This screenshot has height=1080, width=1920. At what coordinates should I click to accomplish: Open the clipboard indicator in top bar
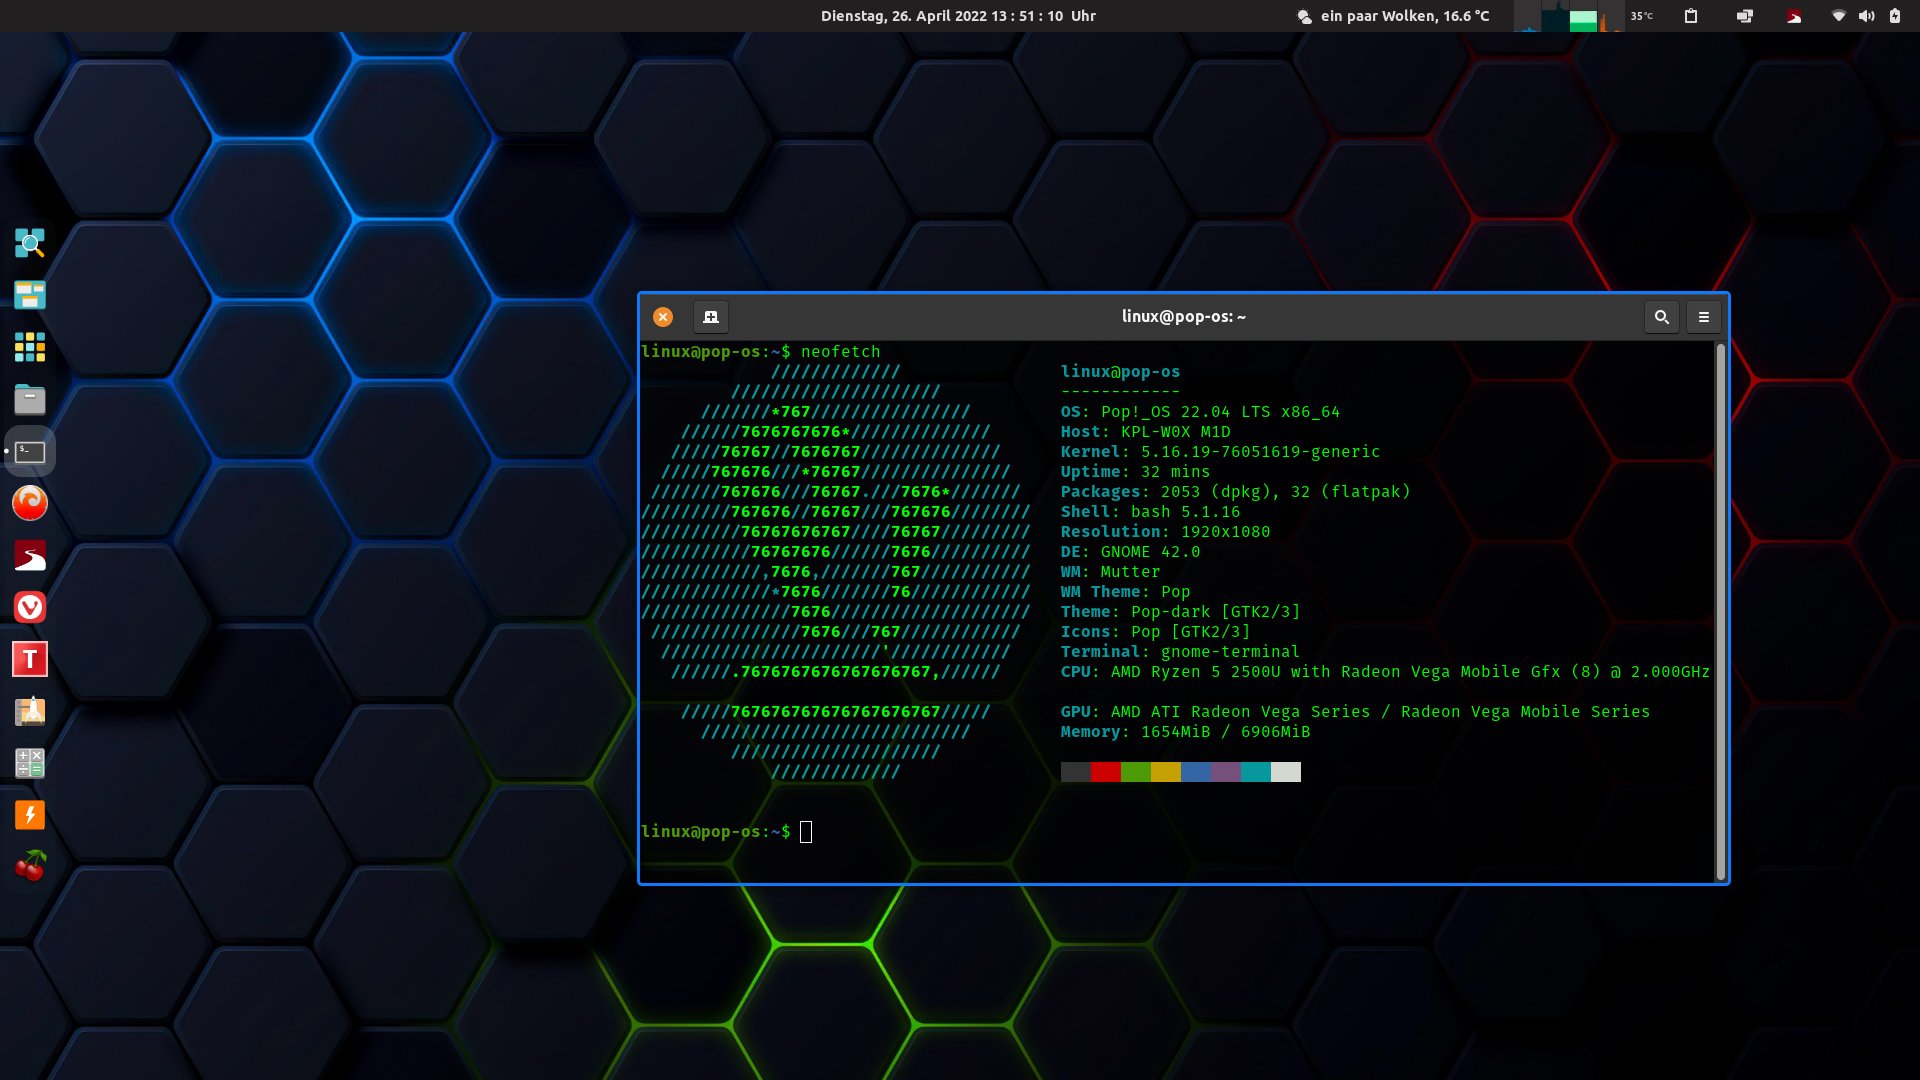1691,16
